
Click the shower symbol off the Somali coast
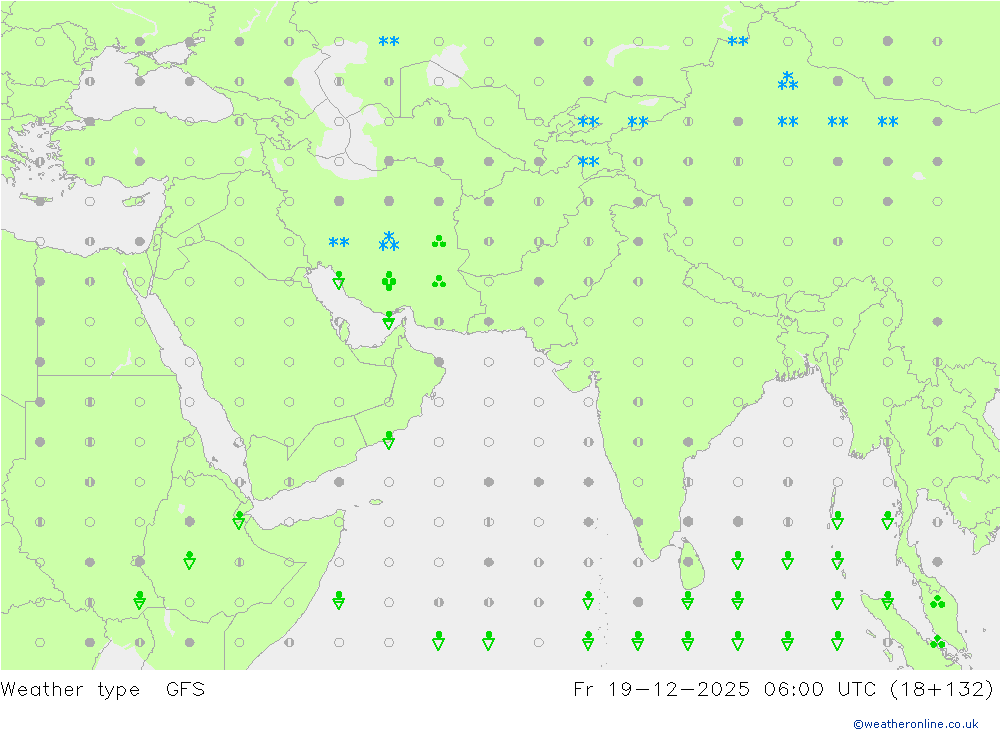pos(339,600)
